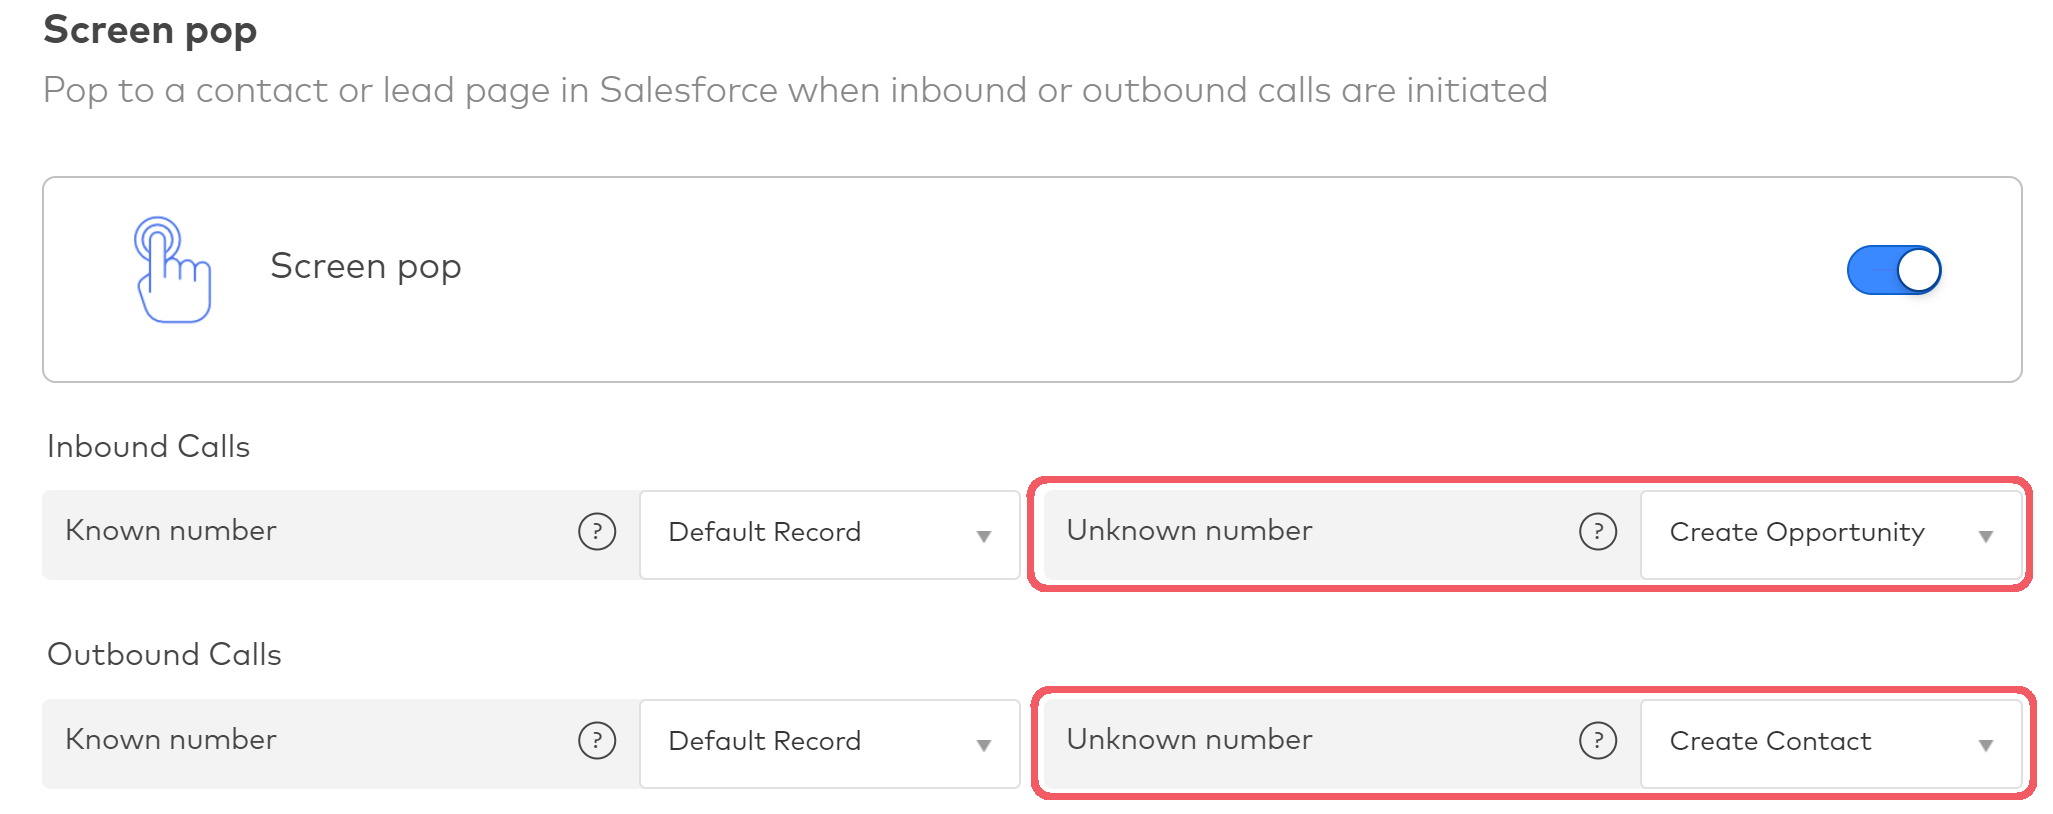
Task: Click the outbound Unknown number field label
Action: click(1189, 740)
